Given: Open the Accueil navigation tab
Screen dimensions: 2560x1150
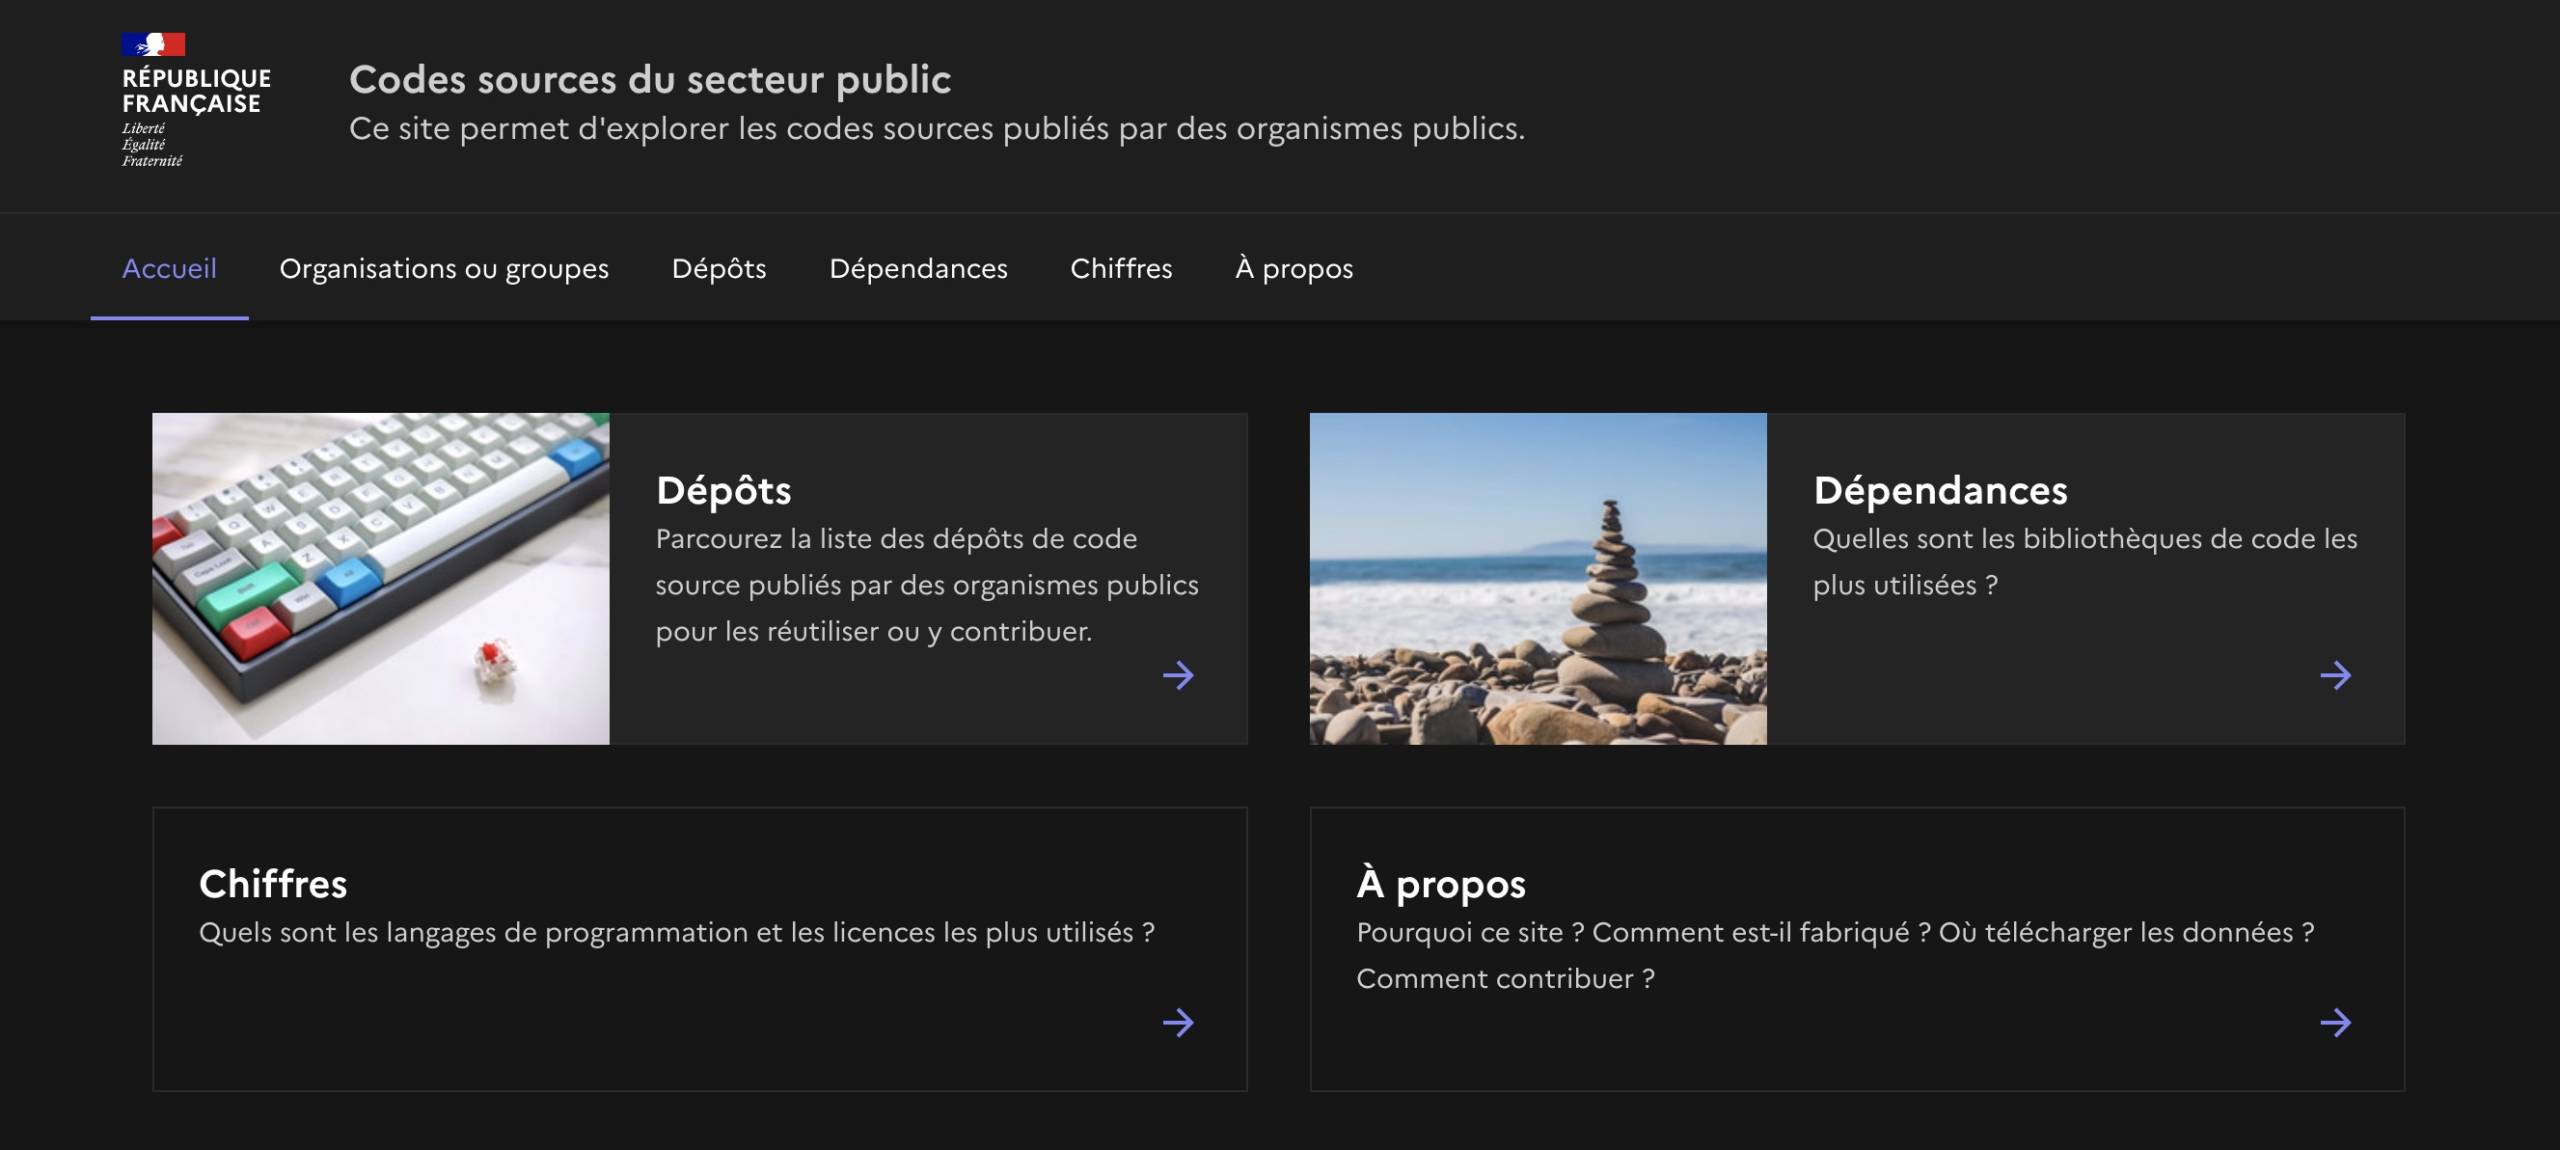Looking at the screenshot, I should [169, 268].
